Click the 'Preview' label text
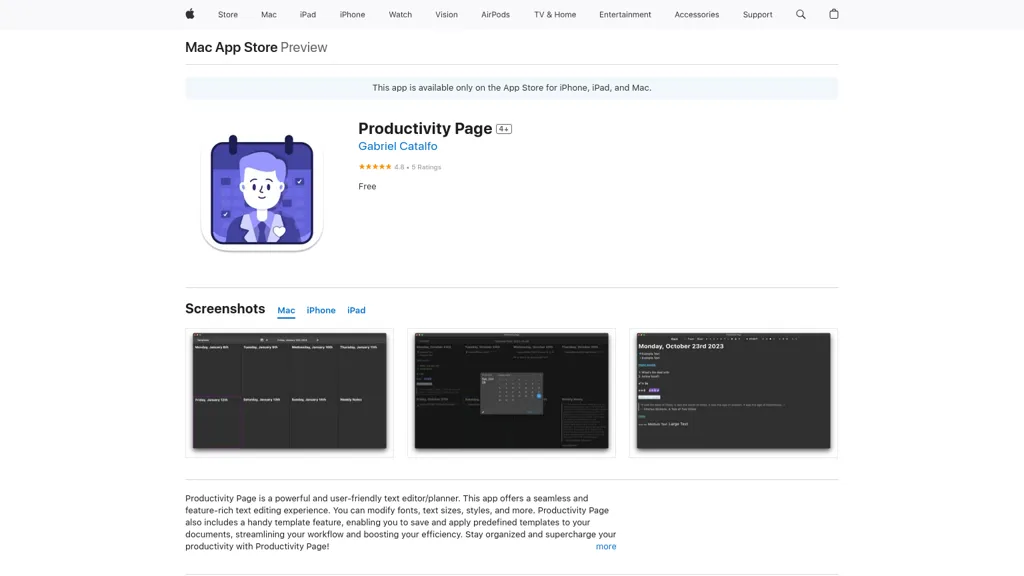Viewport: 1024px width, 576px height. coord(304,47)
